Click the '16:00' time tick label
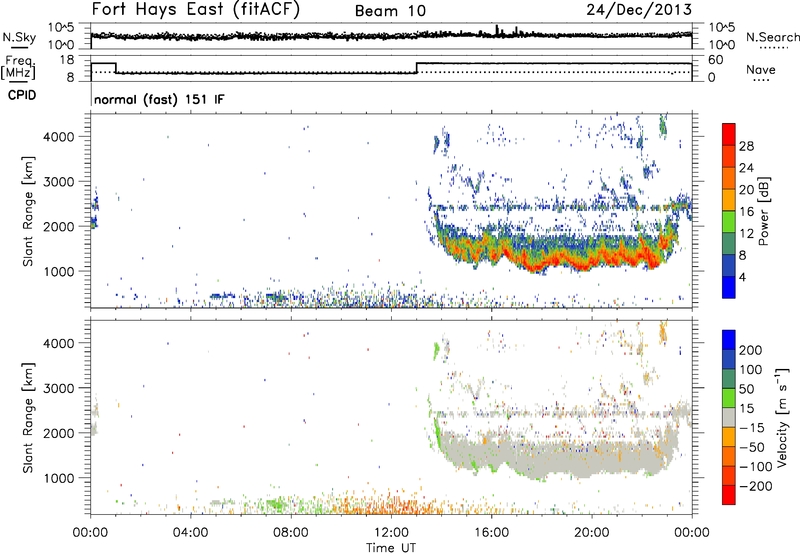The width and height of the screenshot is (800, 554). [x=491, y=533]
